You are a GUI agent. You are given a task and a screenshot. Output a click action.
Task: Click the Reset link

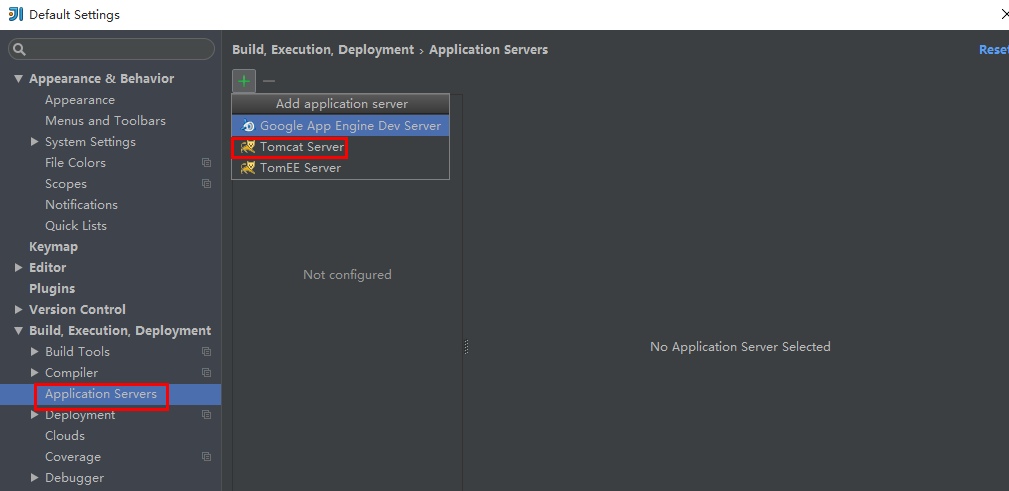(994, 50)
